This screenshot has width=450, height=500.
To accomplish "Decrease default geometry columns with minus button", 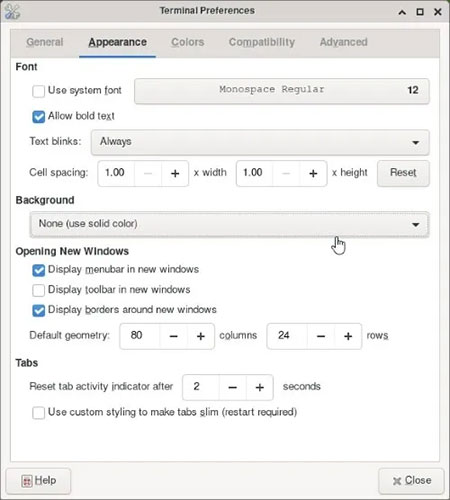I will pos(173,336).
